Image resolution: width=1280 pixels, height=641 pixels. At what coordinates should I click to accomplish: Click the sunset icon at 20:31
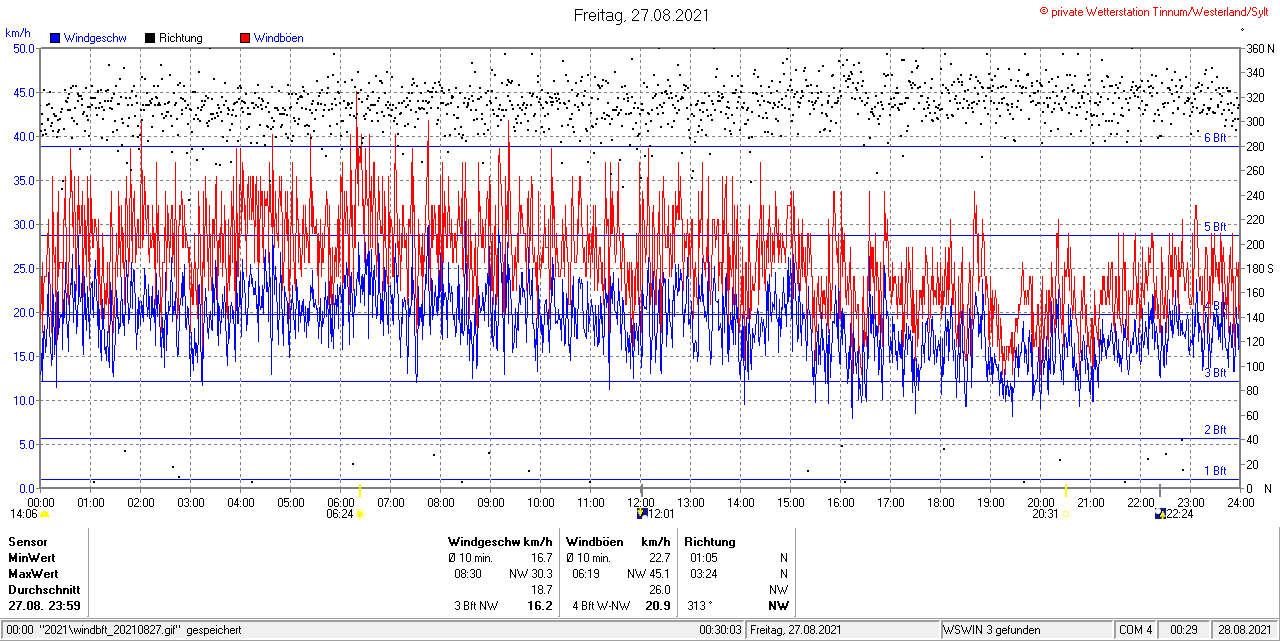pyautogui.click(x=1066, y=514)
